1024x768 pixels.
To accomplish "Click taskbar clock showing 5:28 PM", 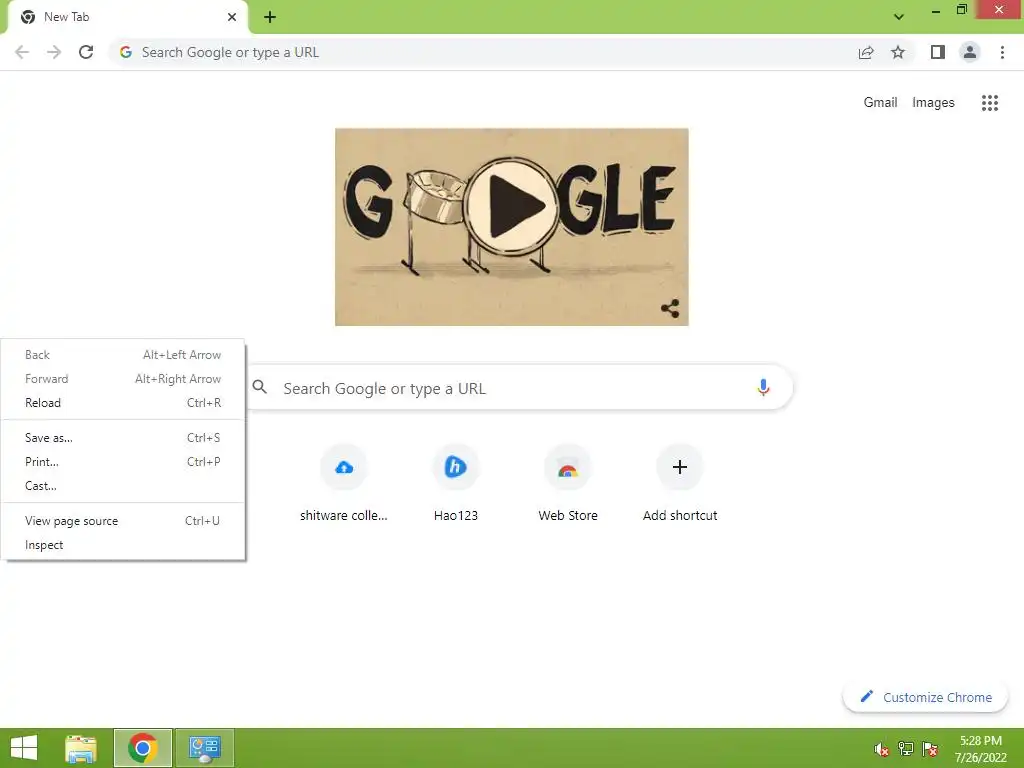I will (981, 748).
